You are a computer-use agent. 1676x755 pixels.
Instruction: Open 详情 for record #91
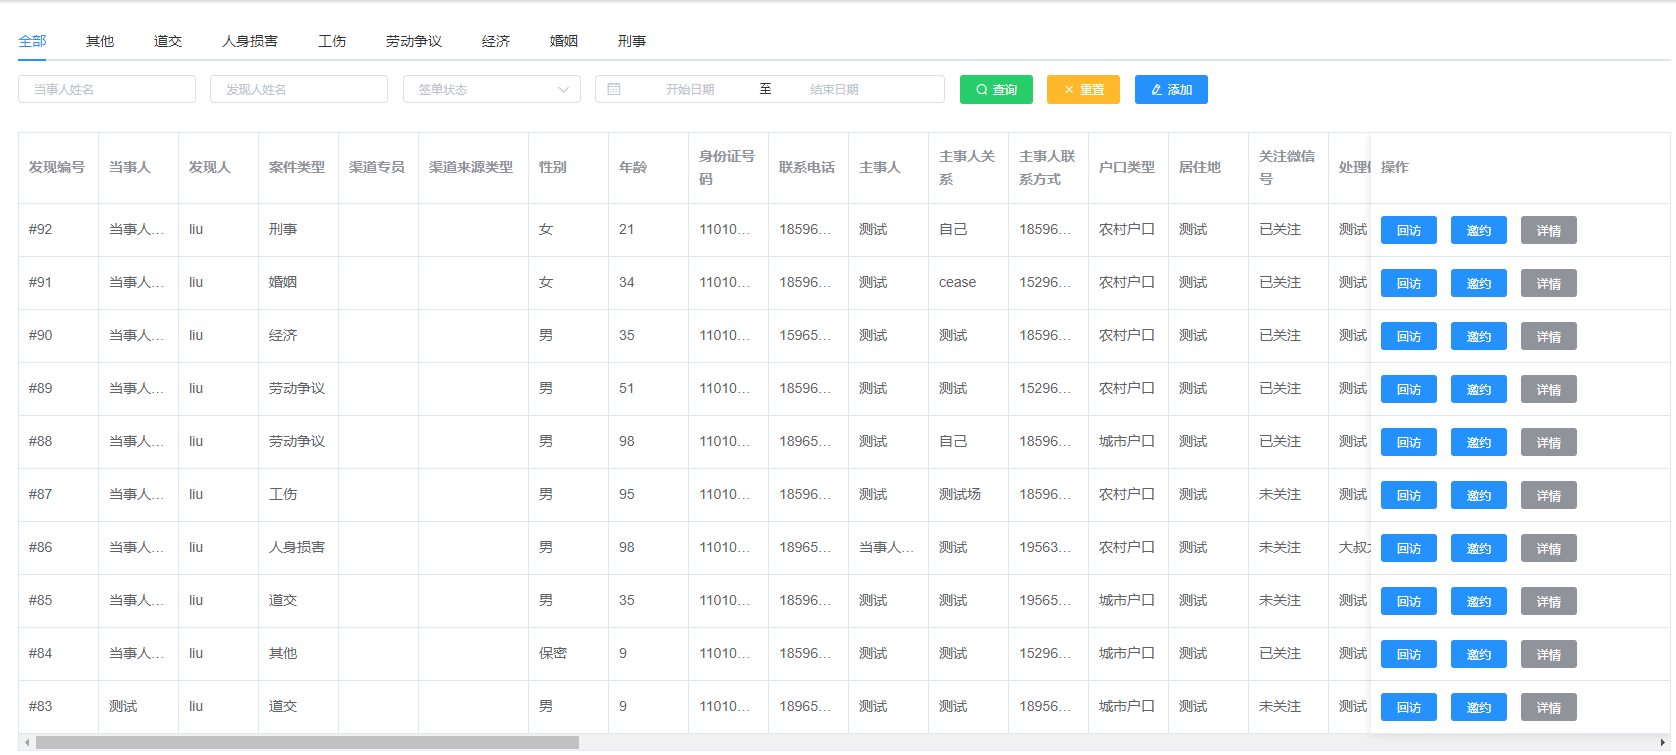[1549, 283]
